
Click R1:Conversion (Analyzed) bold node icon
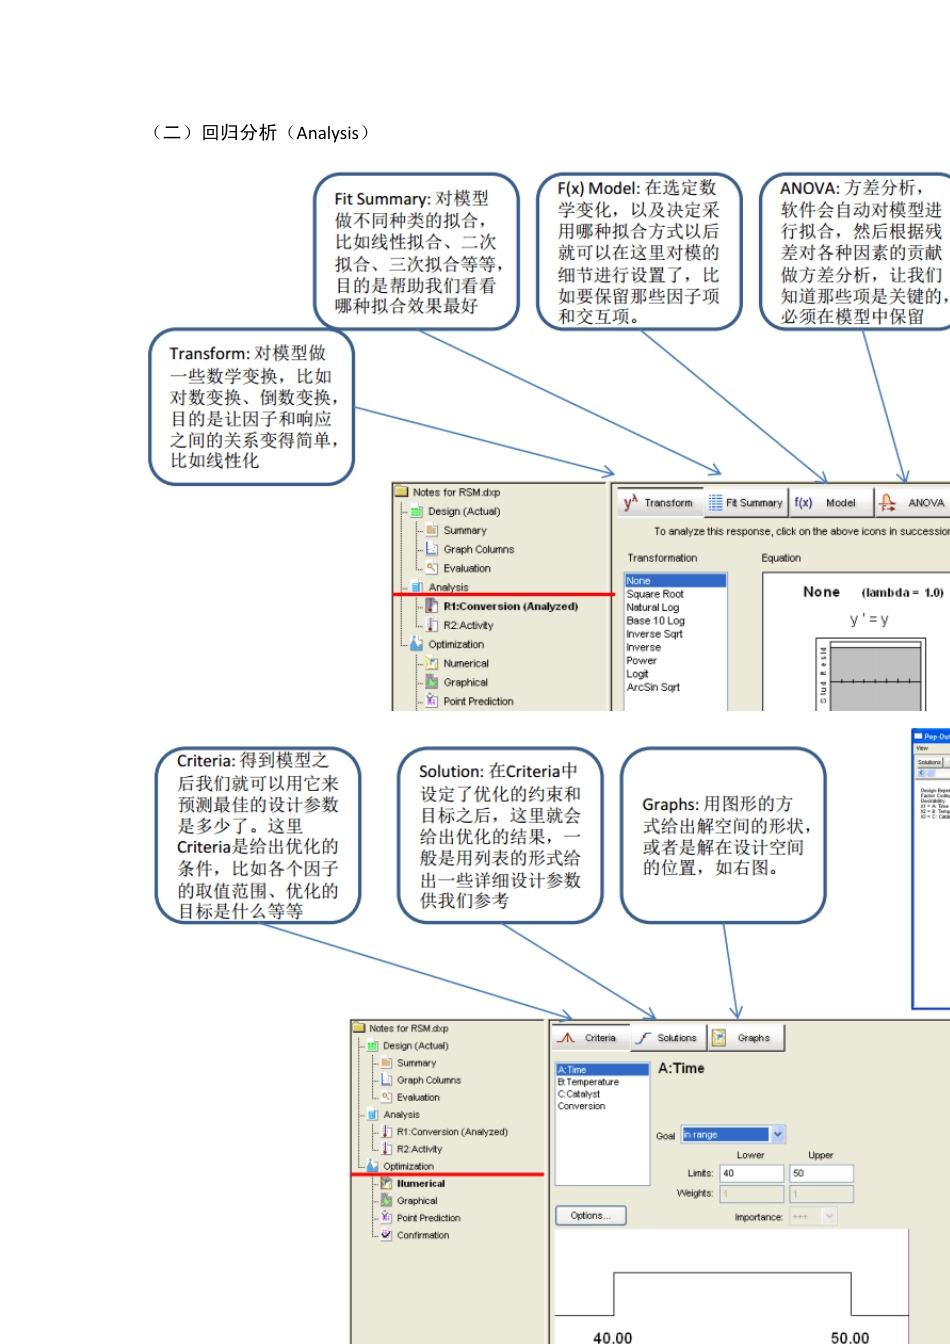[432, 606]
